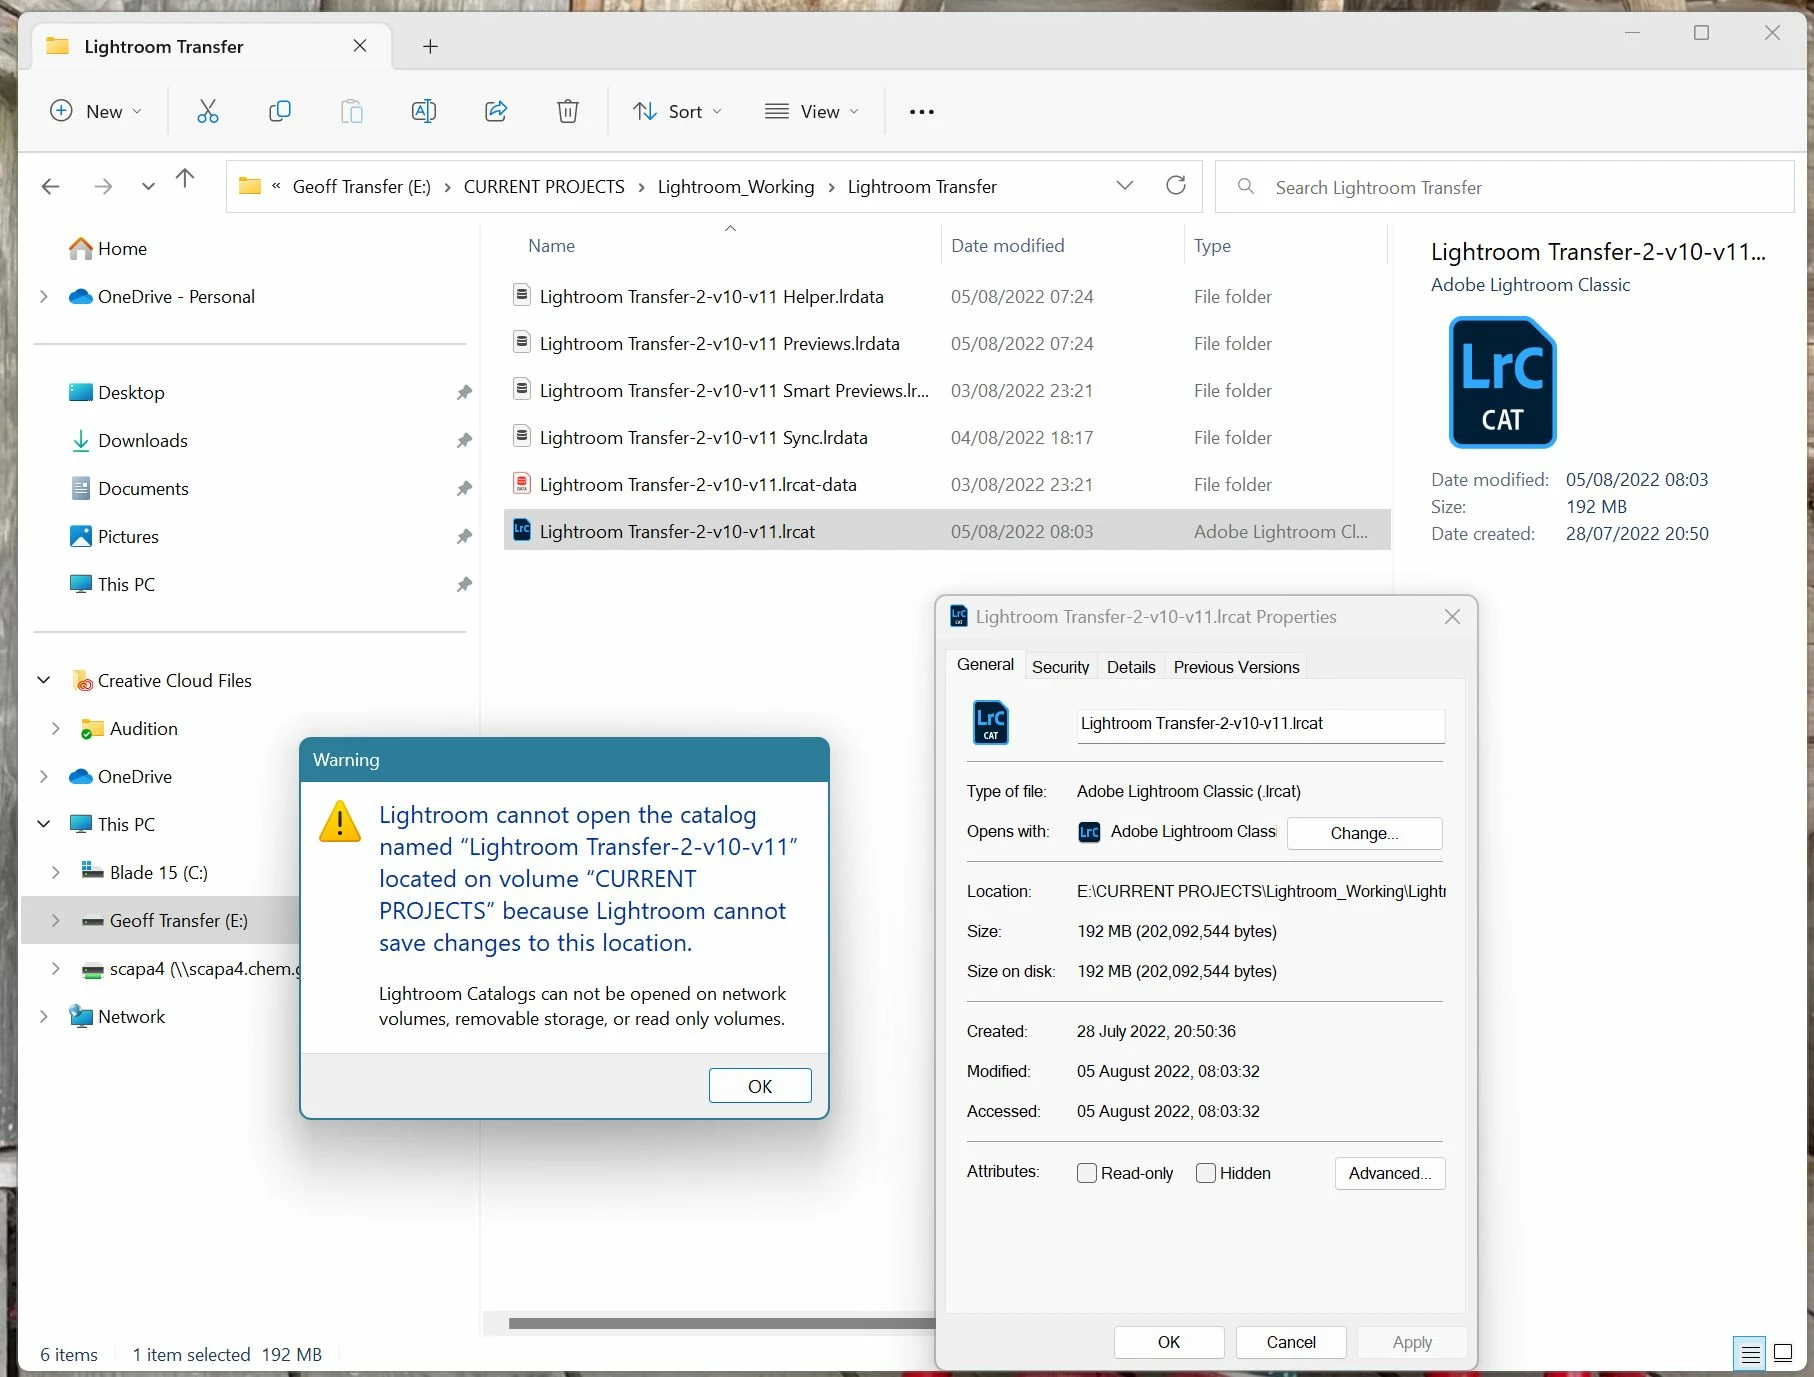Select the Lightroom Transfer-2-v10-v11.lrcat-data folder

point(947,484)
